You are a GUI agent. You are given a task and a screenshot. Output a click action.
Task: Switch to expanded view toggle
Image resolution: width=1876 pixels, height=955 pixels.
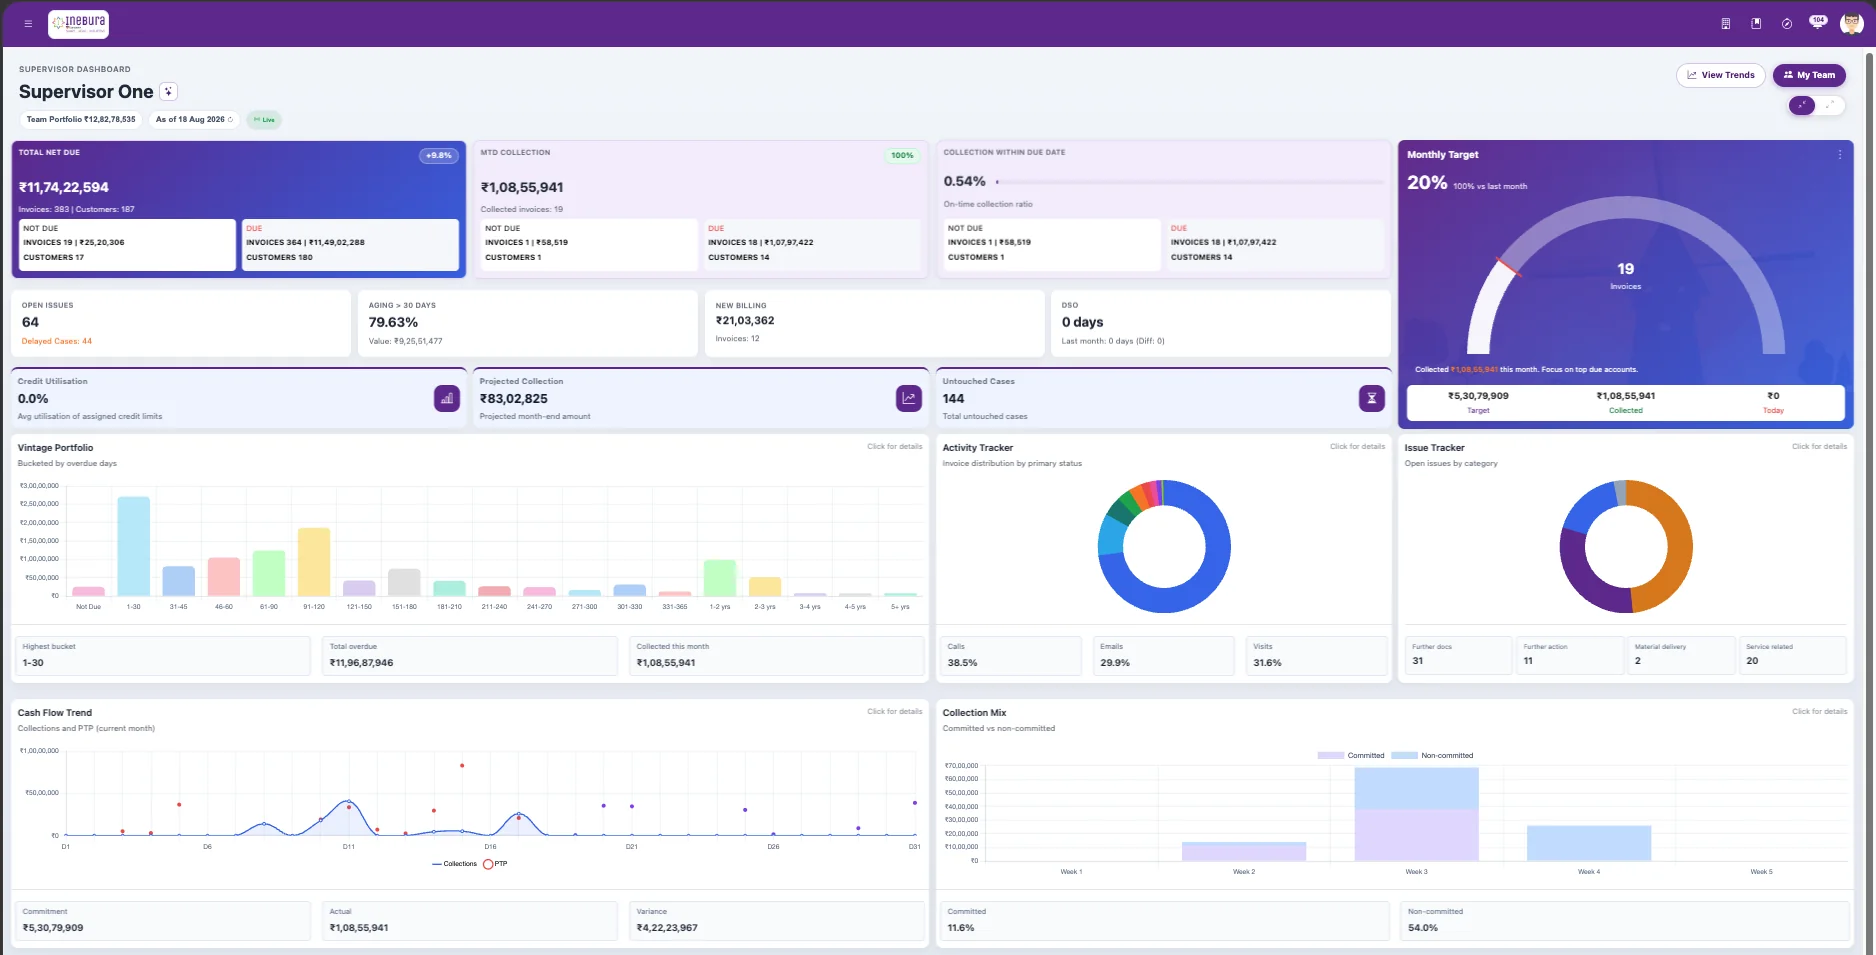click(1830, 105)
